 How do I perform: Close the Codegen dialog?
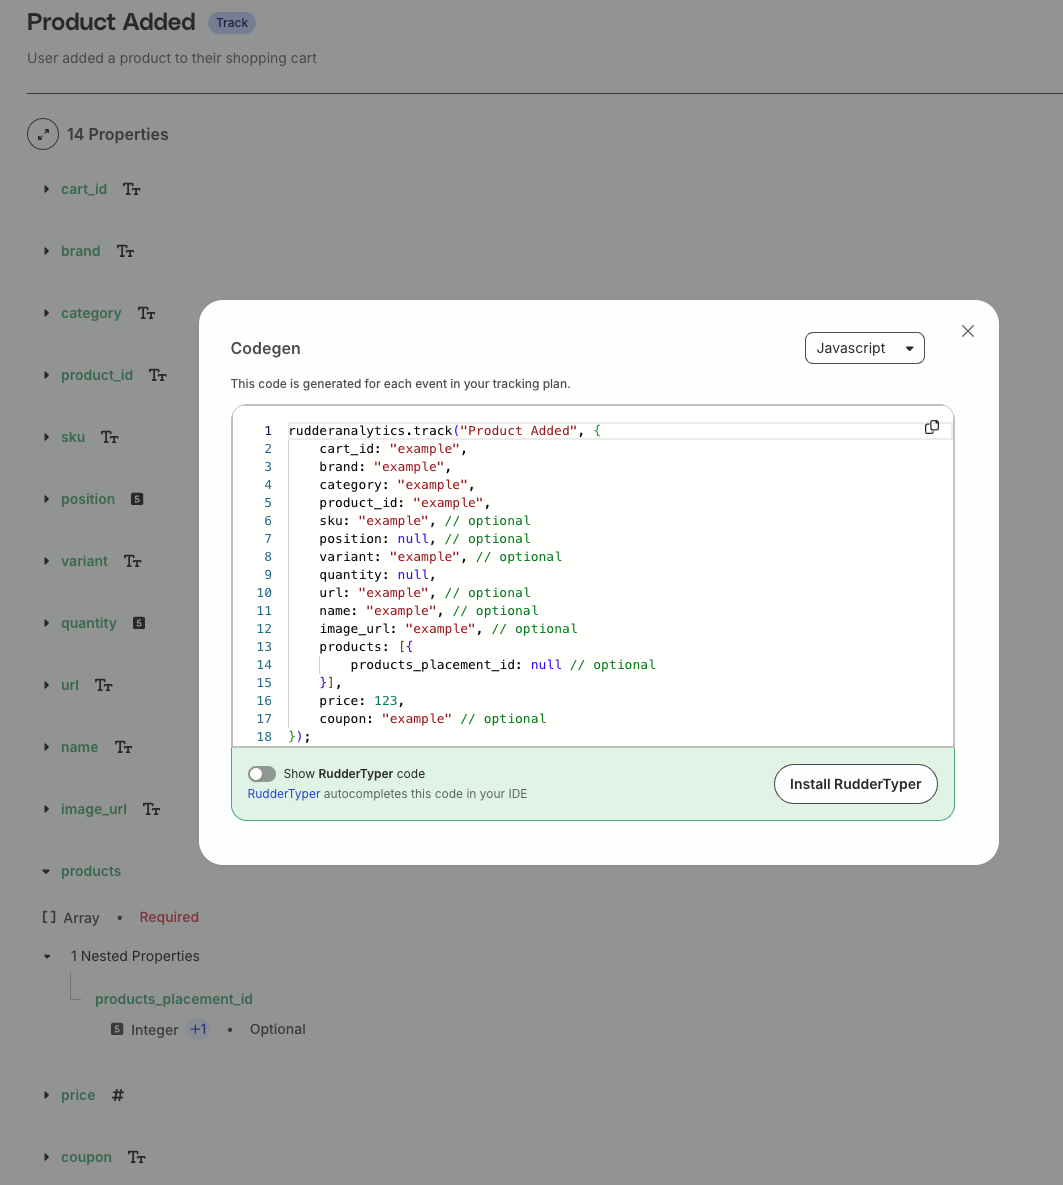(968, 331)
